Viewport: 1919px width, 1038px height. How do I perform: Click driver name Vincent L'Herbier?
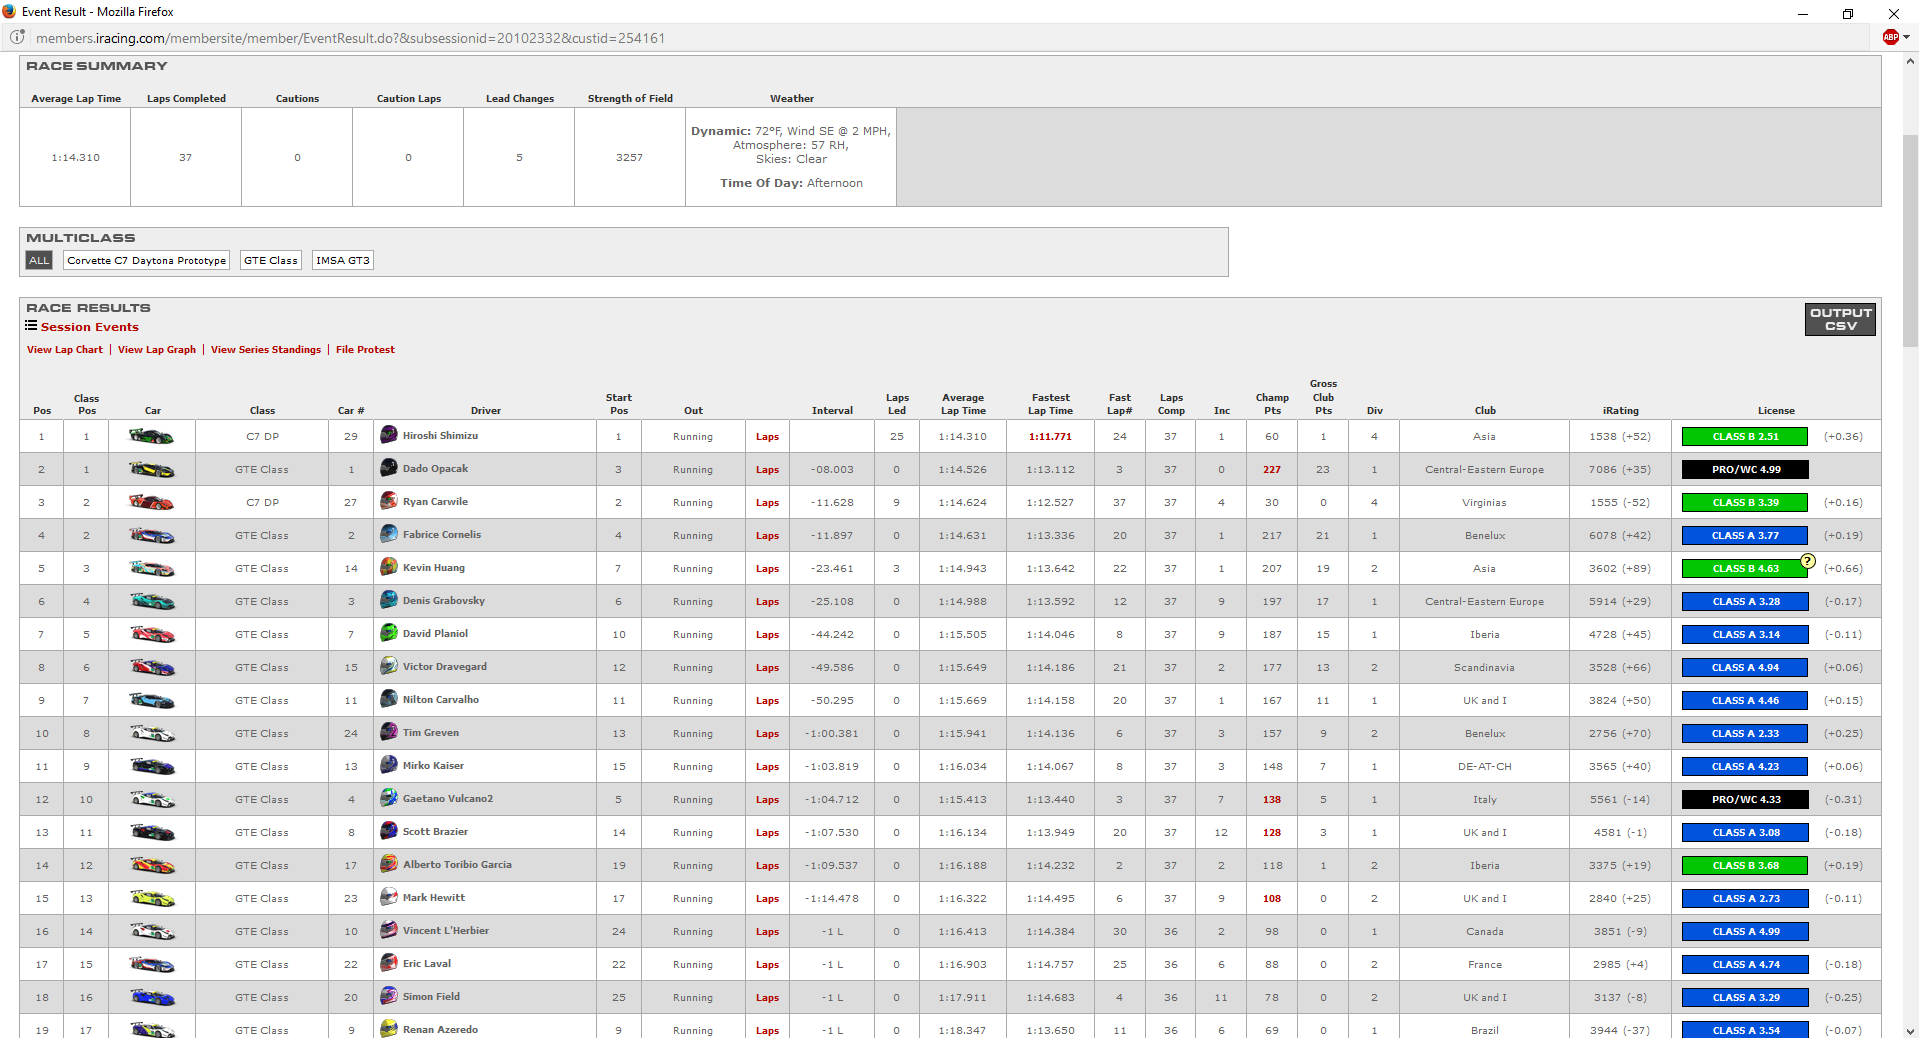446,931
